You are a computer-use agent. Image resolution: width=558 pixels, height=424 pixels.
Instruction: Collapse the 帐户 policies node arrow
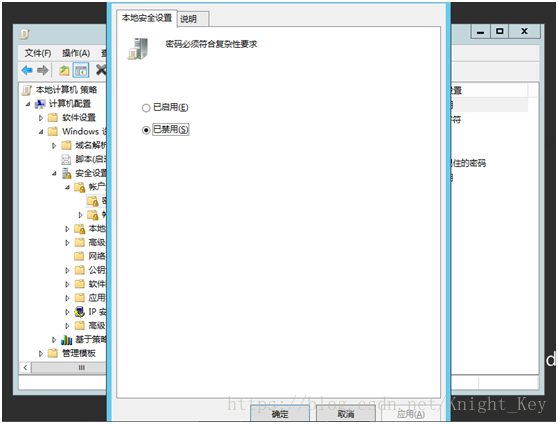pyautogui.click(x=67, y=187)
